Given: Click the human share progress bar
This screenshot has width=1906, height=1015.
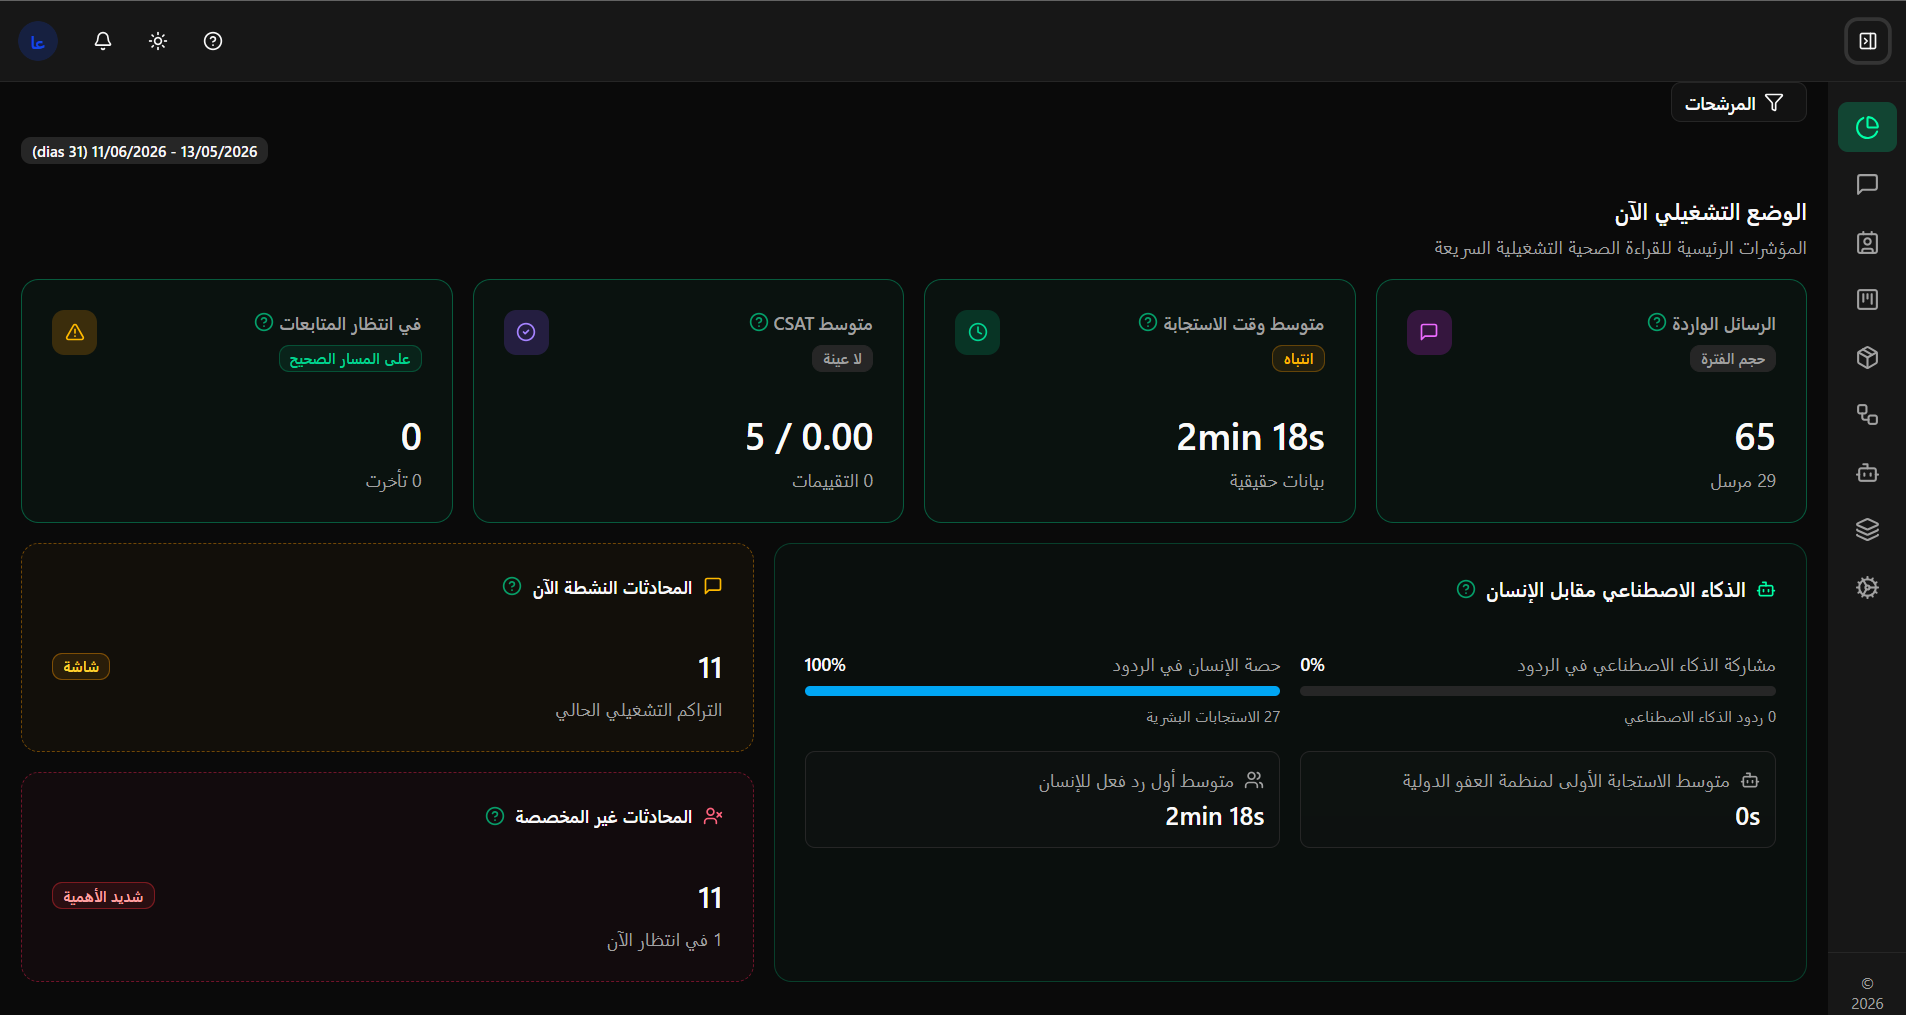Looking at the screenshot, I should [1042, 691].
